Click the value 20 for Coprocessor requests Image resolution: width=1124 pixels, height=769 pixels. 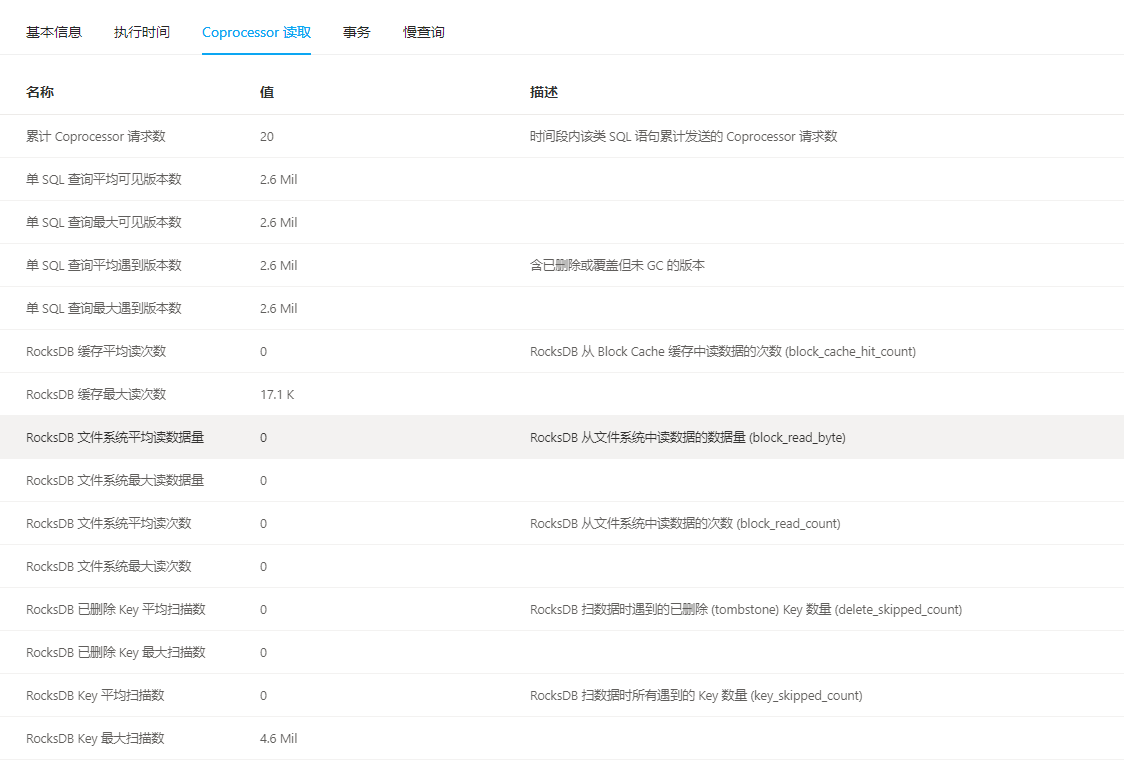point(267,136)
